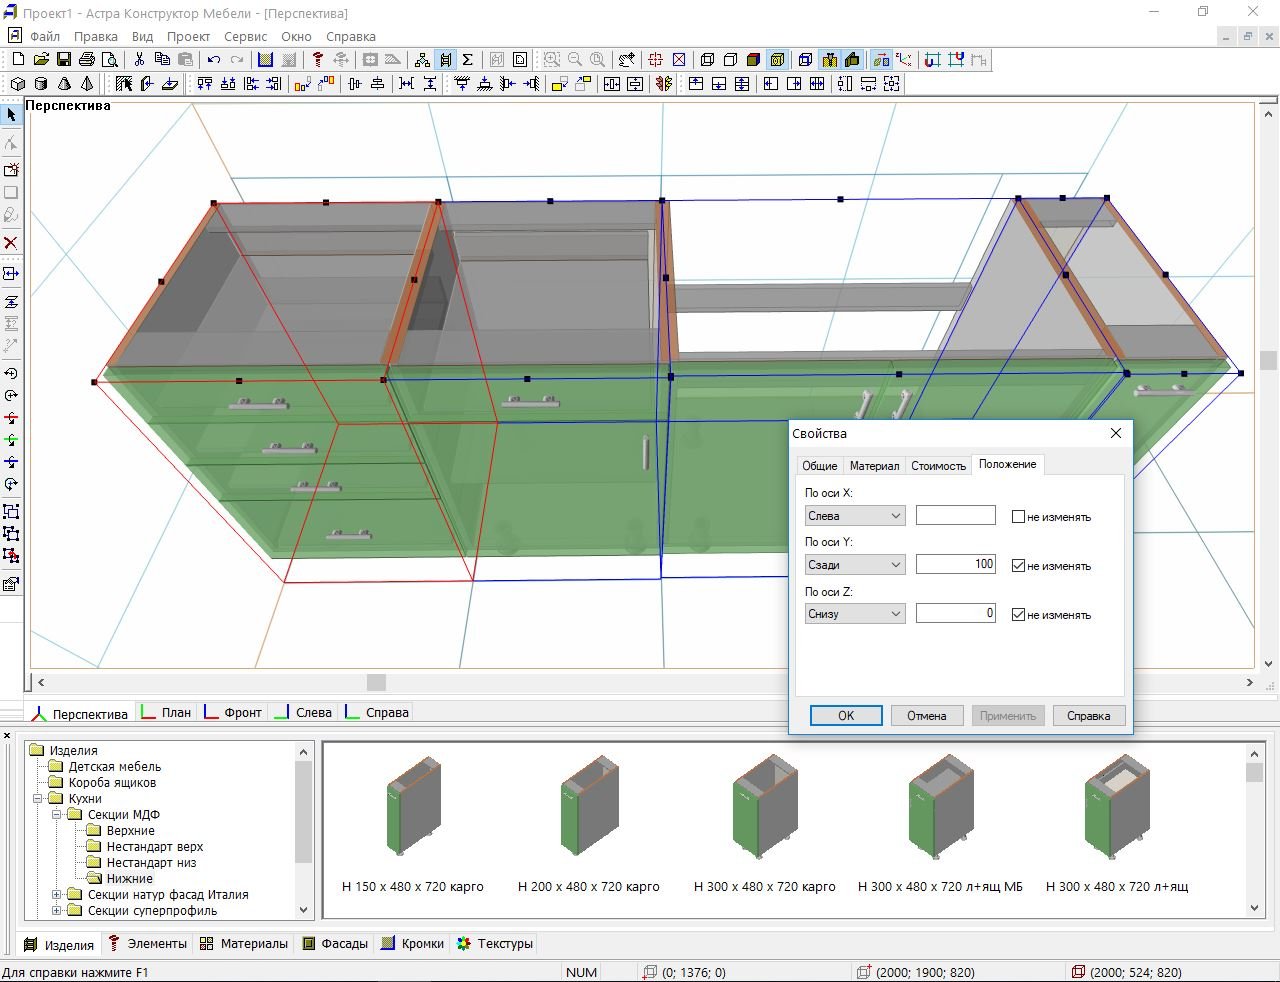Click the Отмена button
Screen dimensions: 1280x982
[x=926, y=716]
